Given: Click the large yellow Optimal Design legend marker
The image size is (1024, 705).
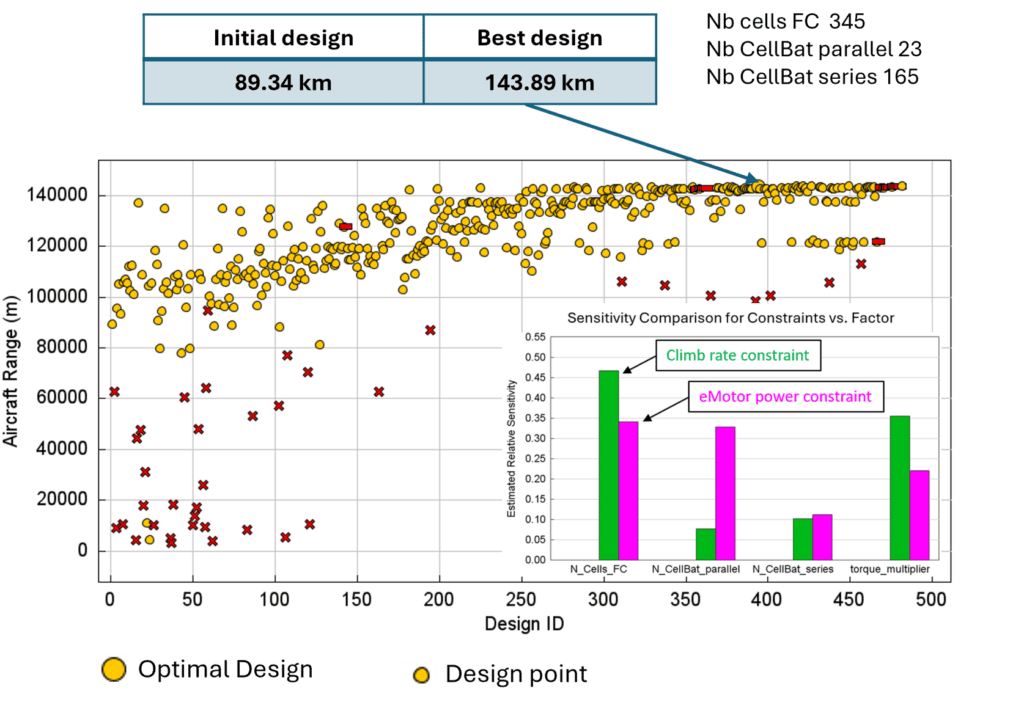Looking at the screenshot, I should (x=114, y=670).
